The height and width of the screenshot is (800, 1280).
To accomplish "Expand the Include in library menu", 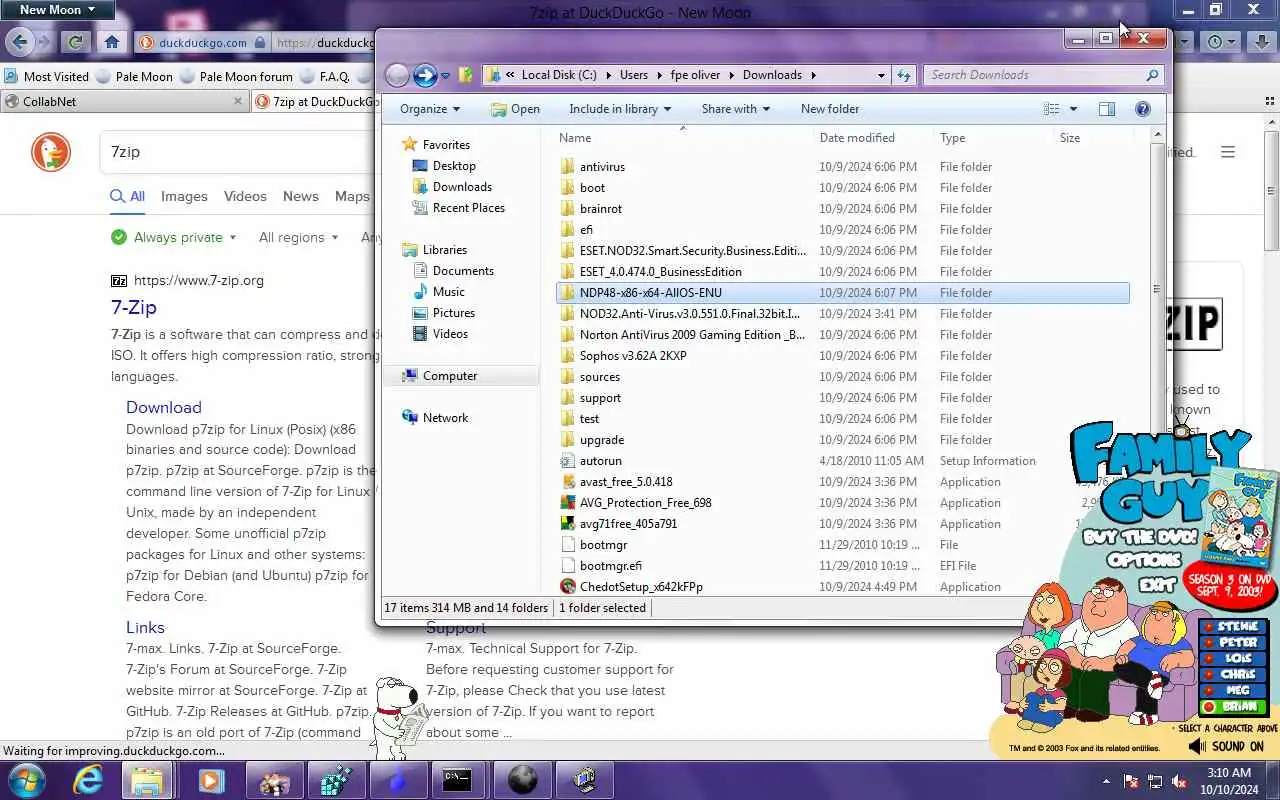I will [x=620, y=109].
